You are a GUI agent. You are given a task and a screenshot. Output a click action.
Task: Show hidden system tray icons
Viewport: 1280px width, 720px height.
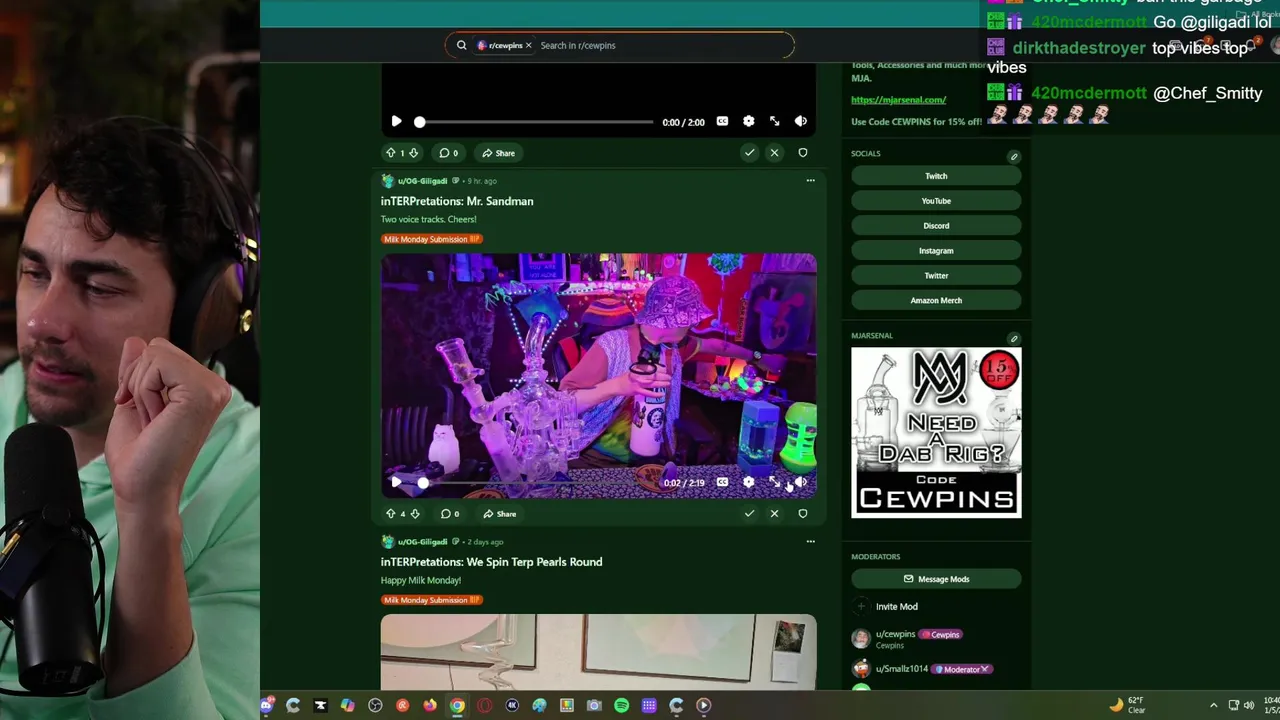coord(1213,705)
